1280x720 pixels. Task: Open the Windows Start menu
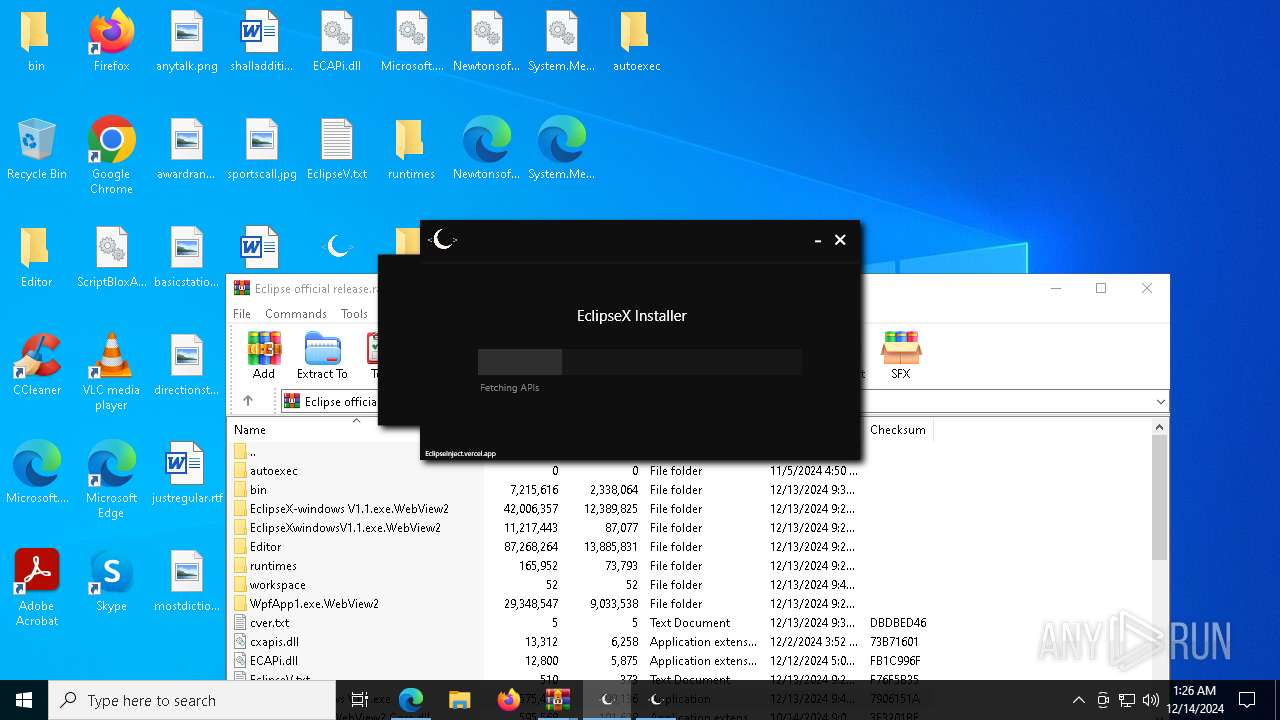(x=24, y=700)
